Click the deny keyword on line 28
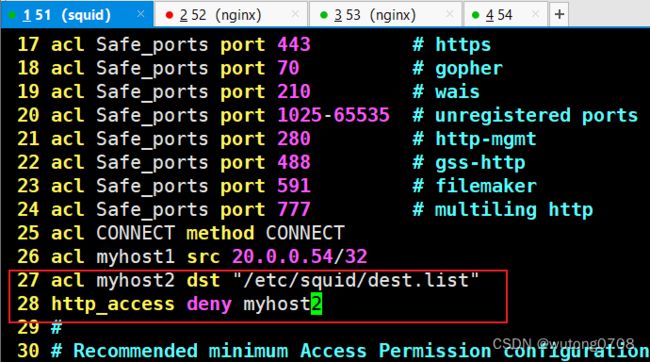Viewport: 650px width, 362px height. point(209,304)
